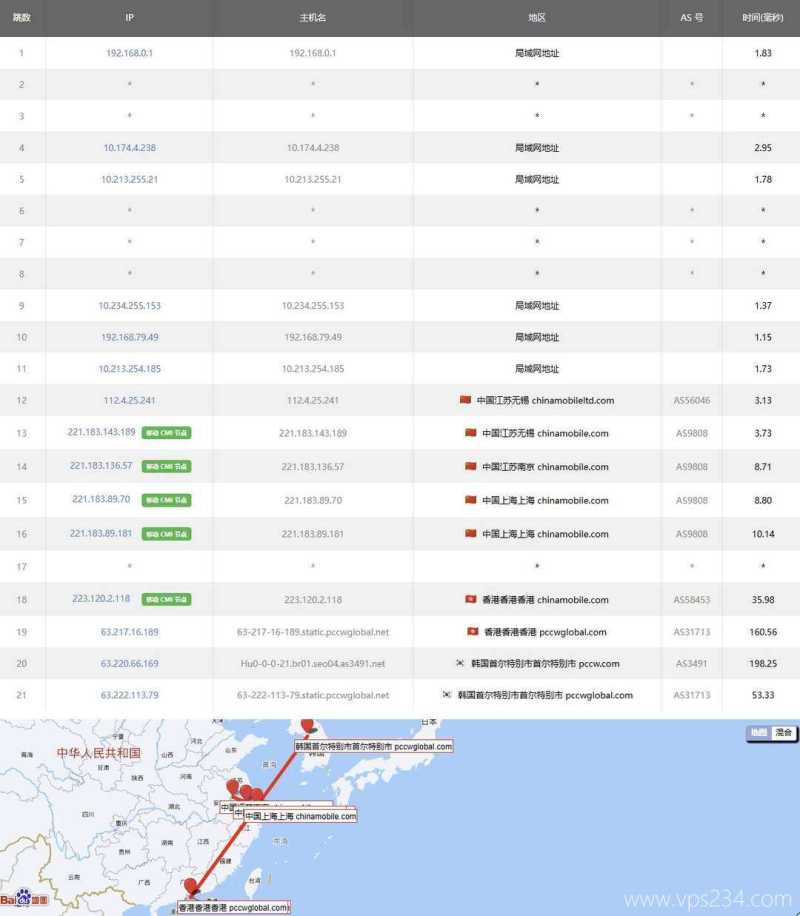Click the AS 号 column header
This screenshot has width=800, height=916.
(691, 18)
